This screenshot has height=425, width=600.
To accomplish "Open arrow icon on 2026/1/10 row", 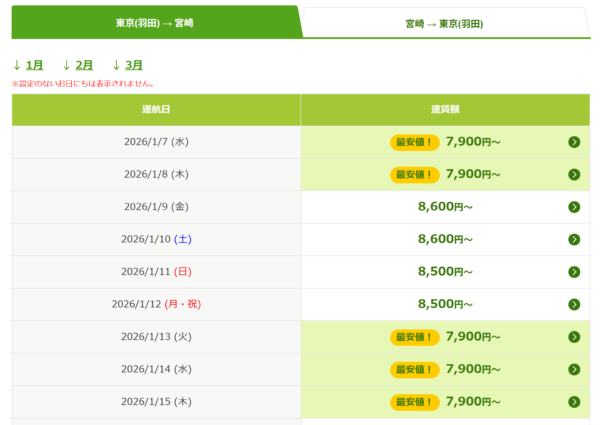I will point(574,240).
